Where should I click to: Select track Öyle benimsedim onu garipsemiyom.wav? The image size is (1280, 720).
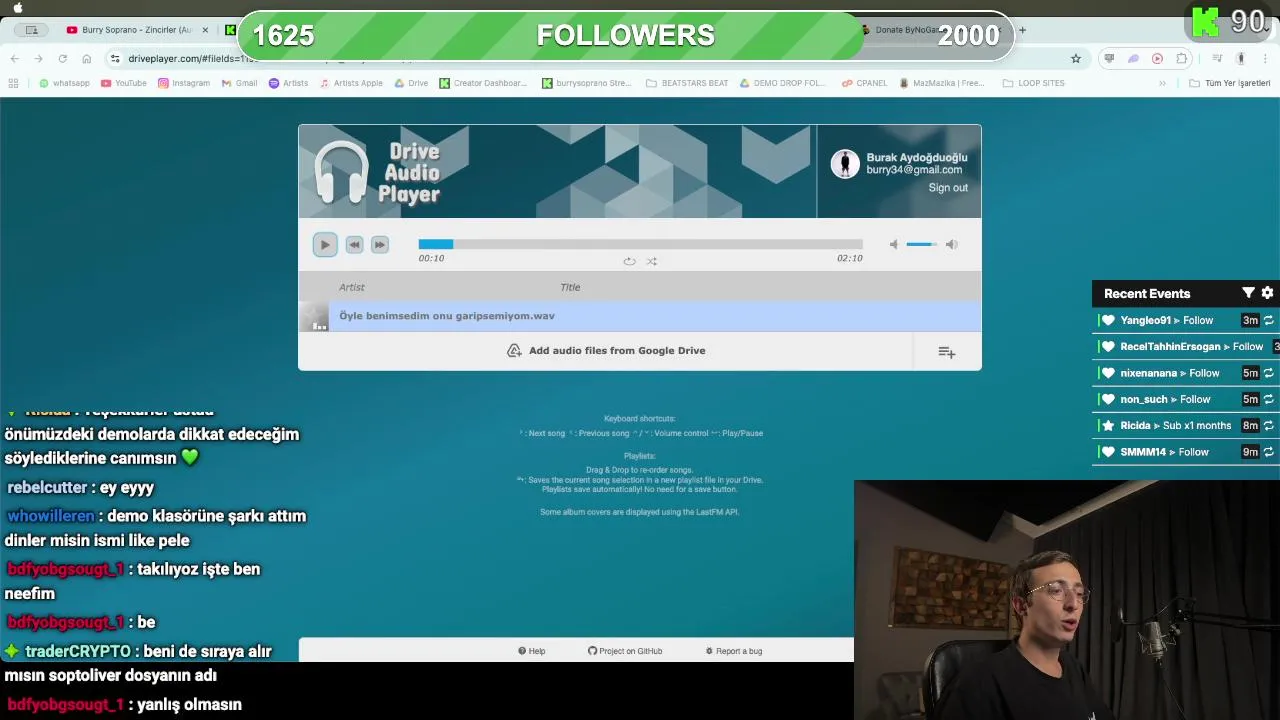tap(640, 316)
